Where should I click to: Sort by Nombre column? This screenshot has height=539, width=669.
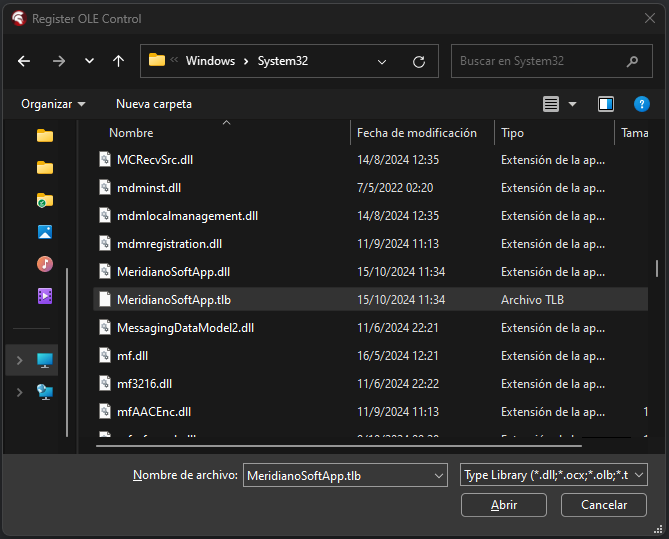click(131, 133)
